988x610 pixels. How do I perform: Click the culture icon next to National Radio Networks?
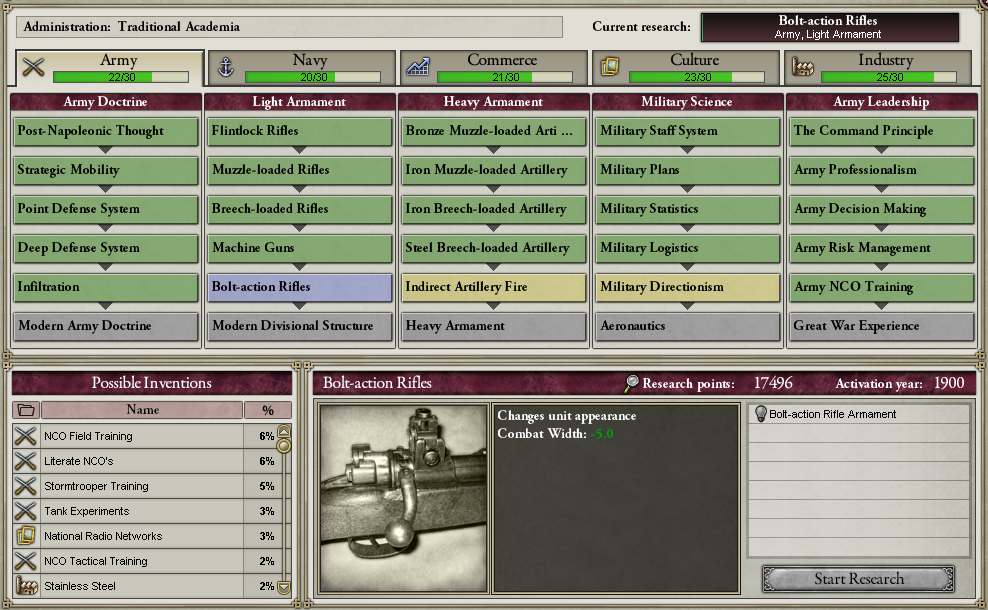point(26,536)
